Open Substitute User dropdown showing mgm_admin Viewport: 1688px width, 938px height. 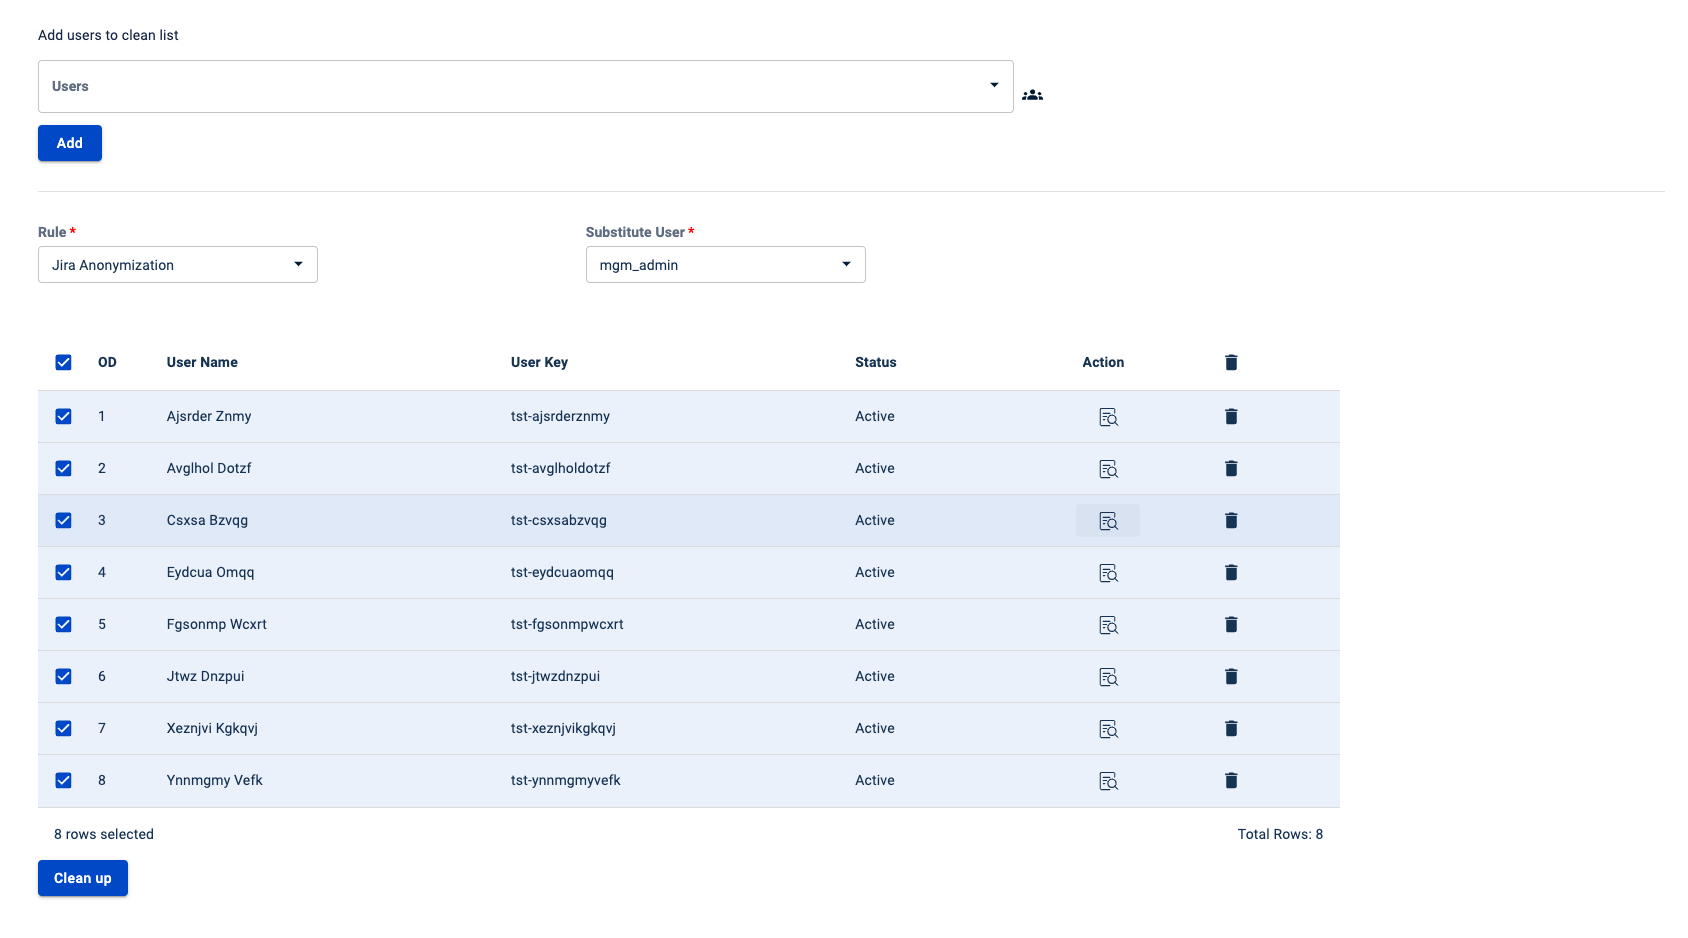725,265
